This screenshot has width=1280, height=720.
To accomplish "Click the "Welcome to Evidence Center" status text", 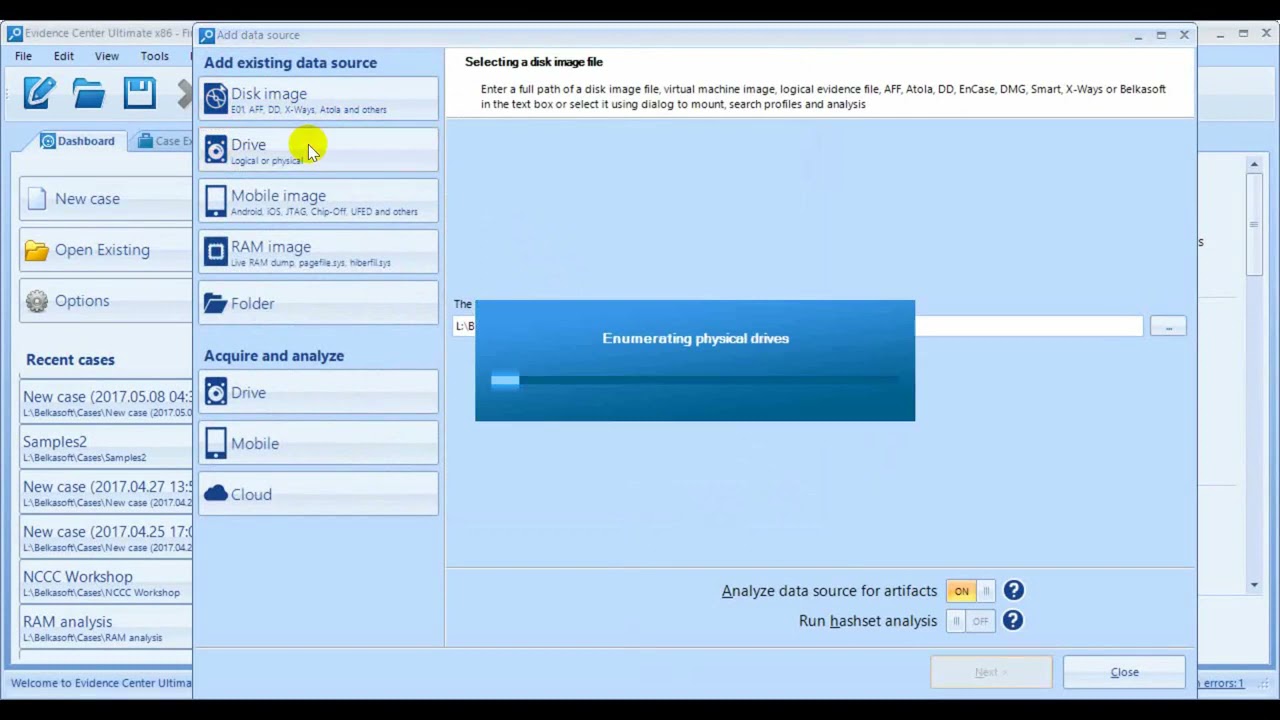I will (101, 683).
